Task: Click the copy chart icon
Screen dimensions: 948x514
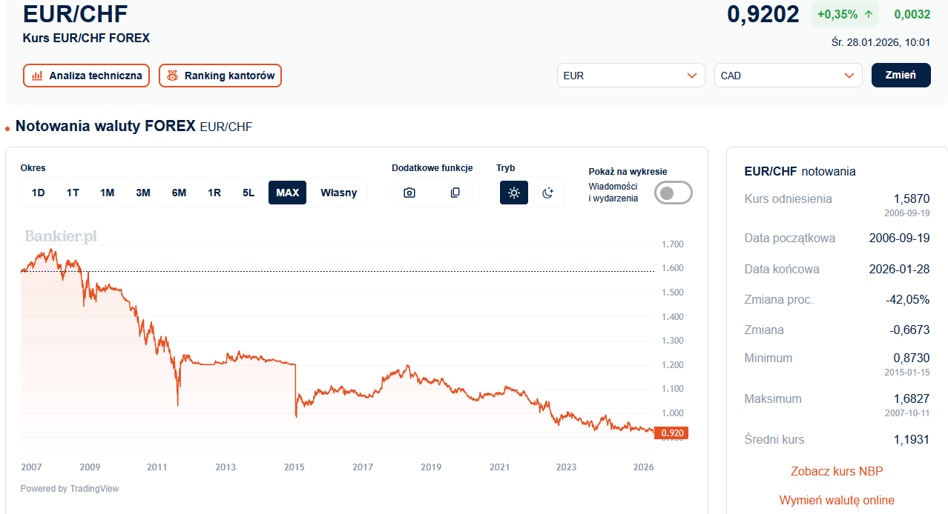Action: [x=455, y=193]
